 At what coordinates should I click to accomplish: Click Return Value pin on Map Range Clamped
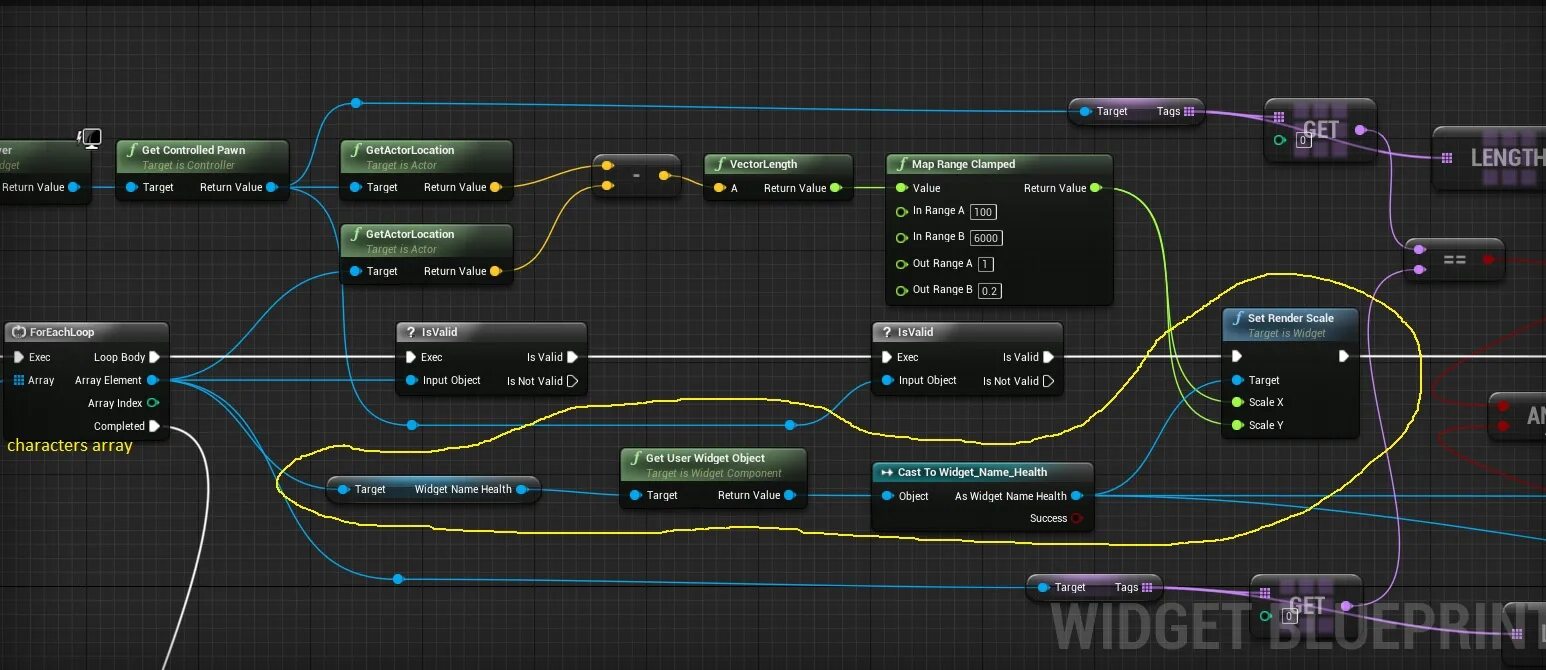point(1096,187)
